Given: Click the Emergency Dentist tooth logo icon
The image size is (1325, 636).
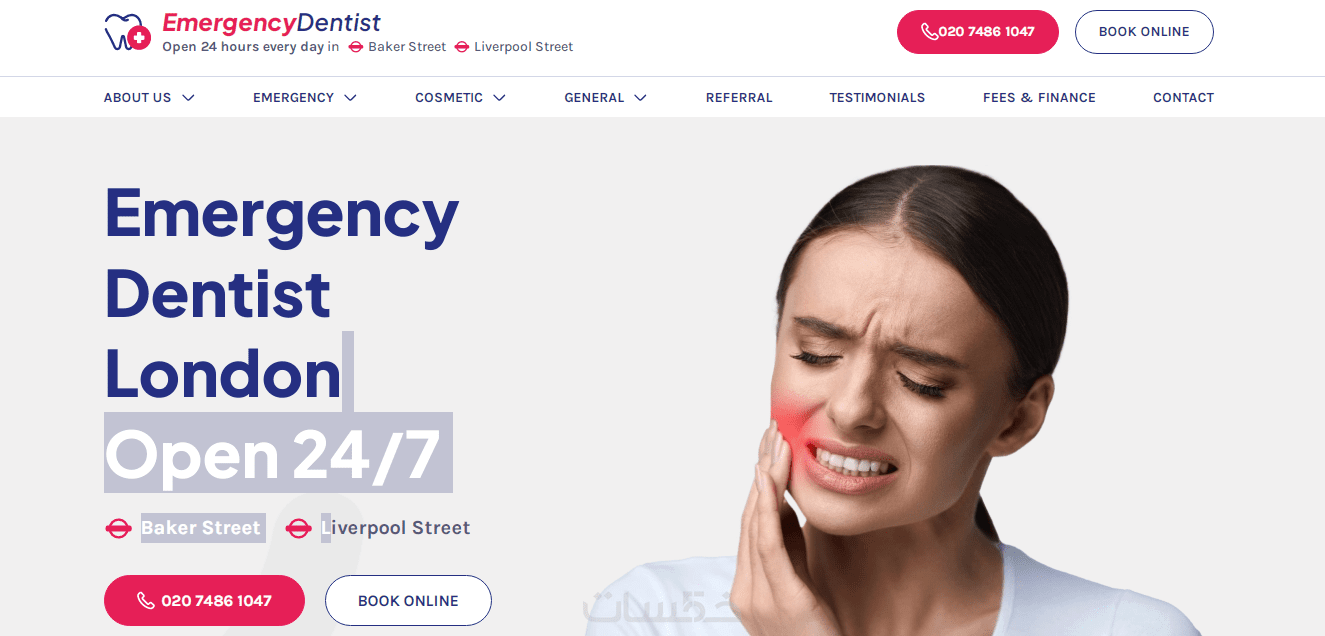Looking at the screenshot, I should tap(127, 32).
